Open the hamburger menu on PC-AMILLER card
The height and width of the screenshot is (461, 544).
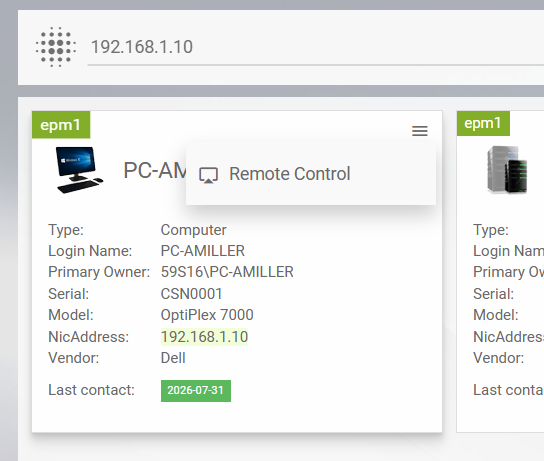(419, 131)
